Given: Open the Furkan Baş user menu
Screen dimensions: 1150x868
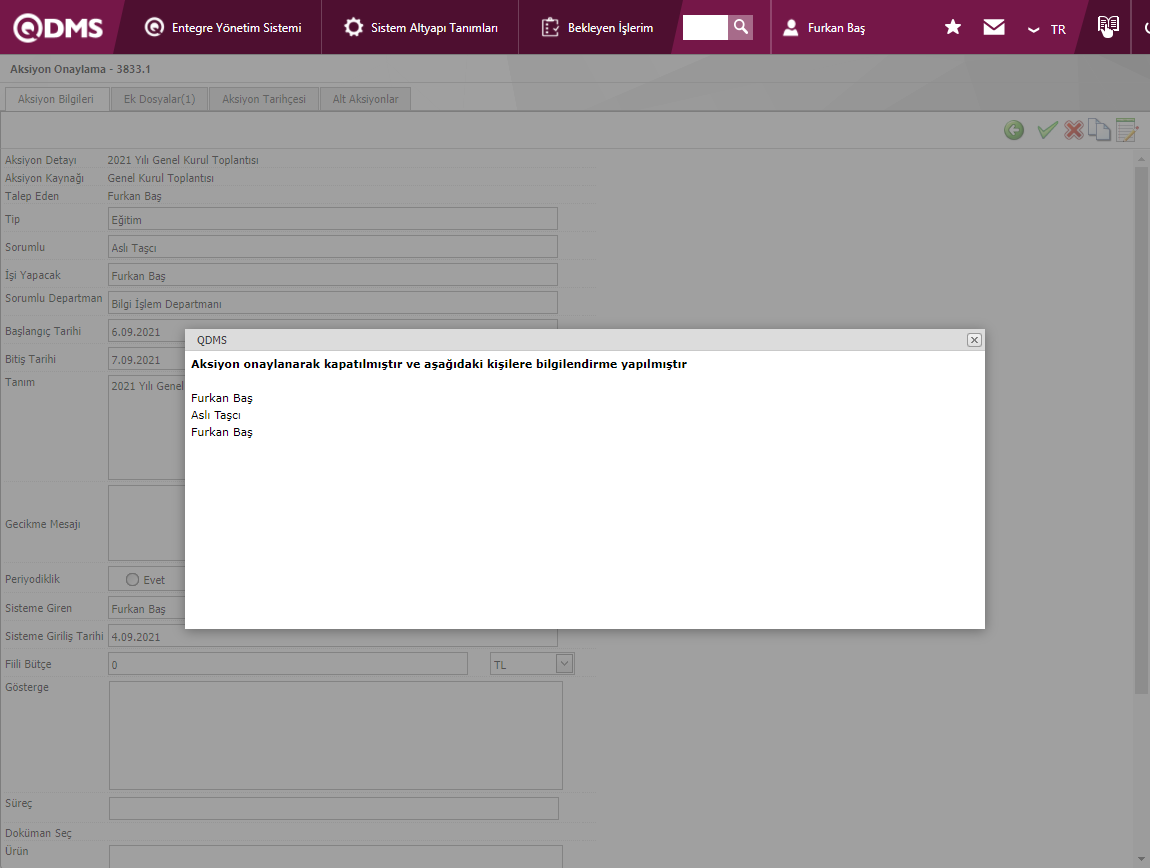Looking at the screenshot, I should pyautogui.click(x=825, y=28).
